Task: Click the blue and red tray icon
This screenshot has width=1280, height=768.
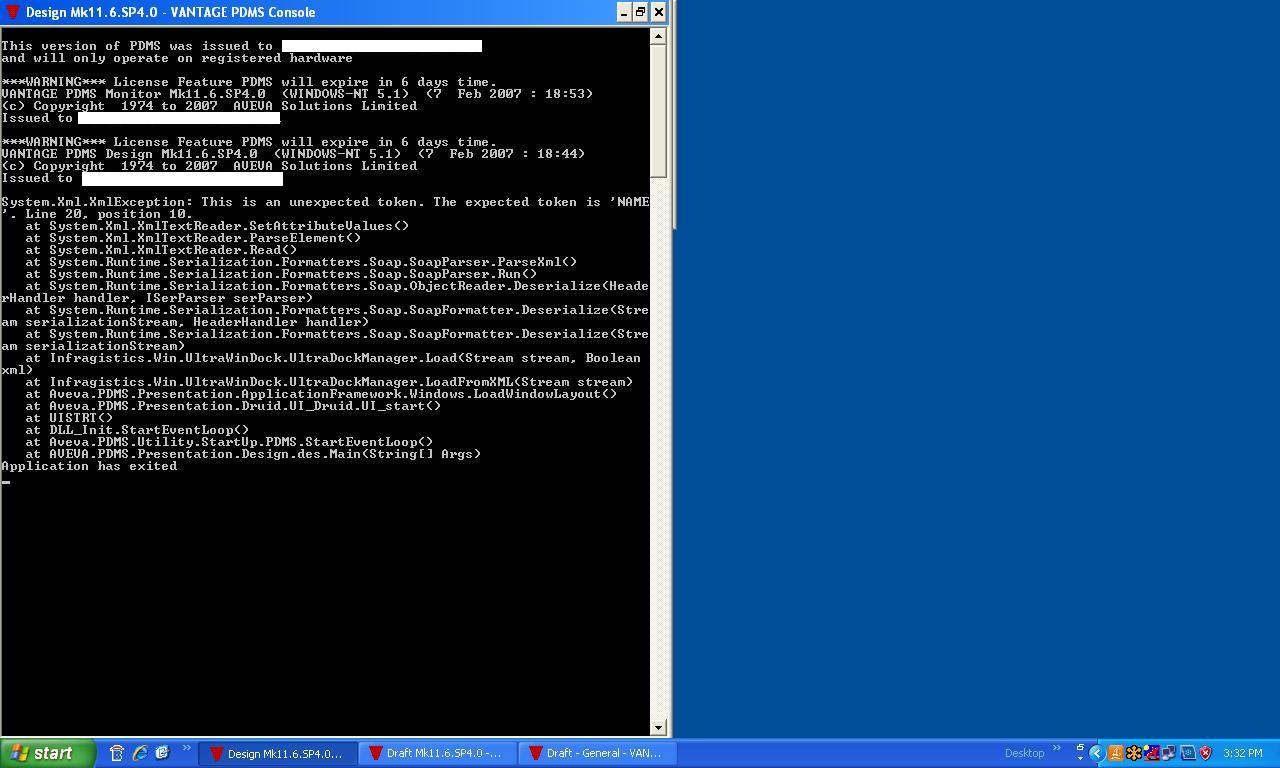Action: (x=1151, y=753)
